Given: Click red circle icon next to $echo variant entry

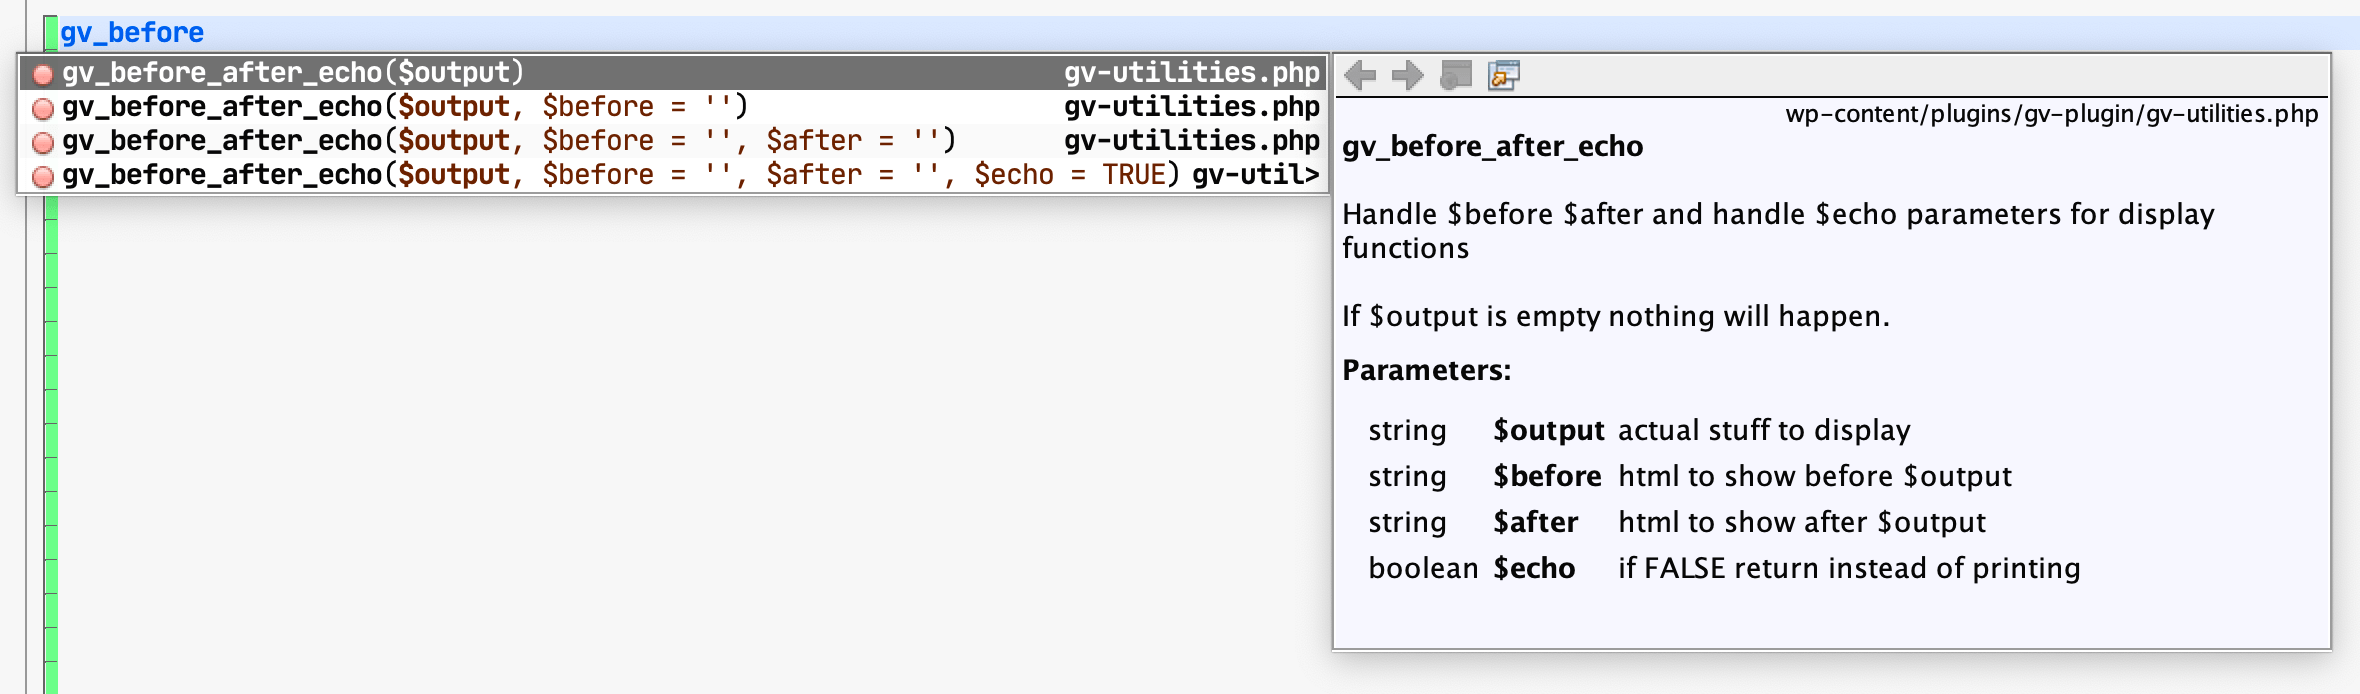Looking at the screenshot, I should click(41, 175).
